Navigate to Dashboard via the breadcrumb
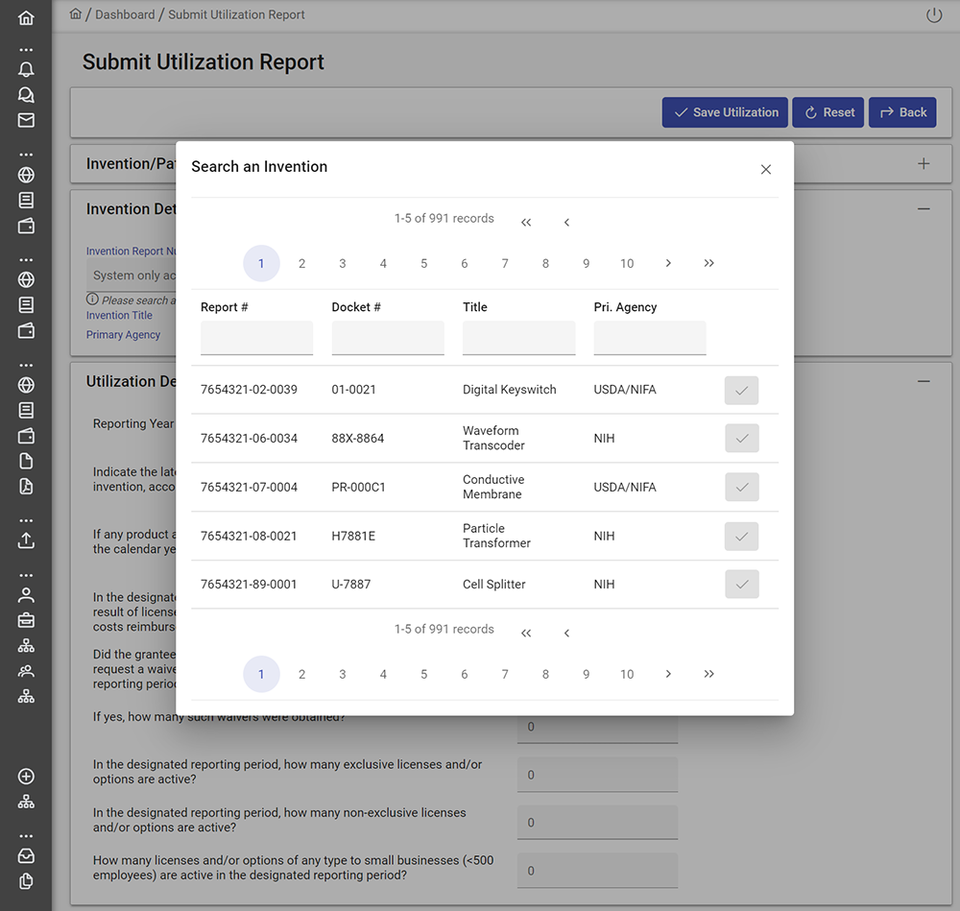 [x=124, y=14]
